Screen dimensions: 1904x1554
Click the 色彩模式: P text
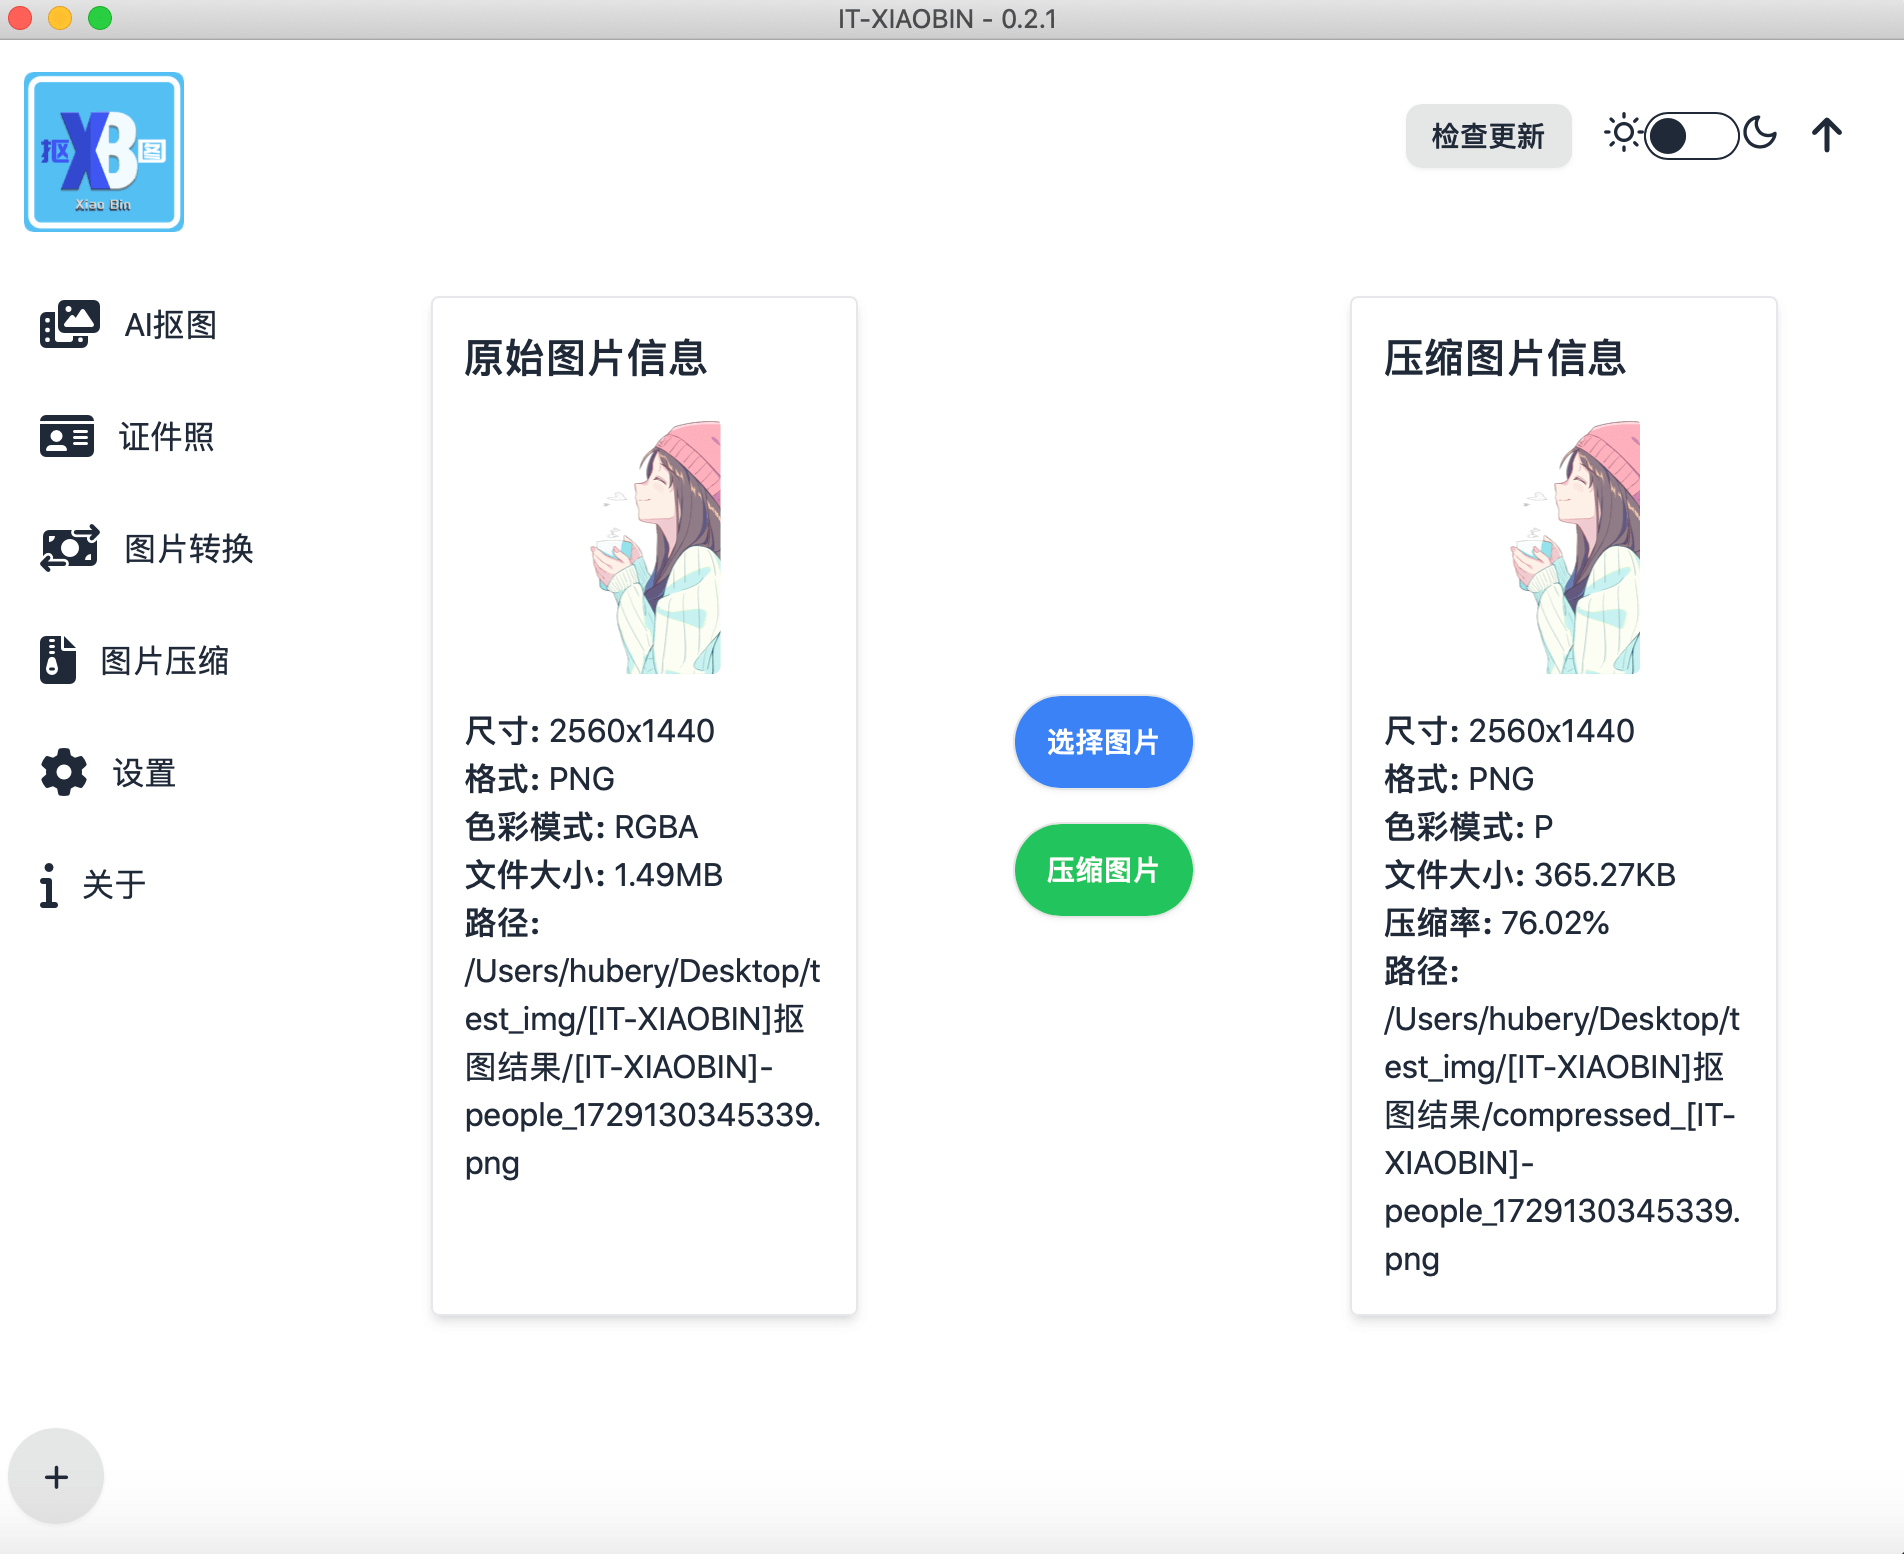tap(1469, 827)
